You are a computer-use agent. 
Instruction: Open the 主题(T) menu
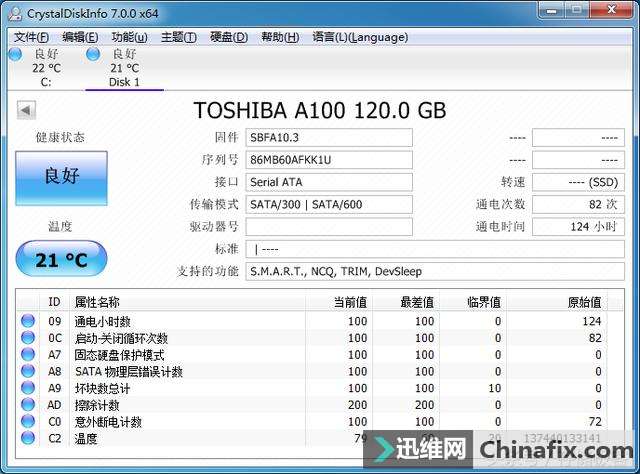tap(178, 38)
